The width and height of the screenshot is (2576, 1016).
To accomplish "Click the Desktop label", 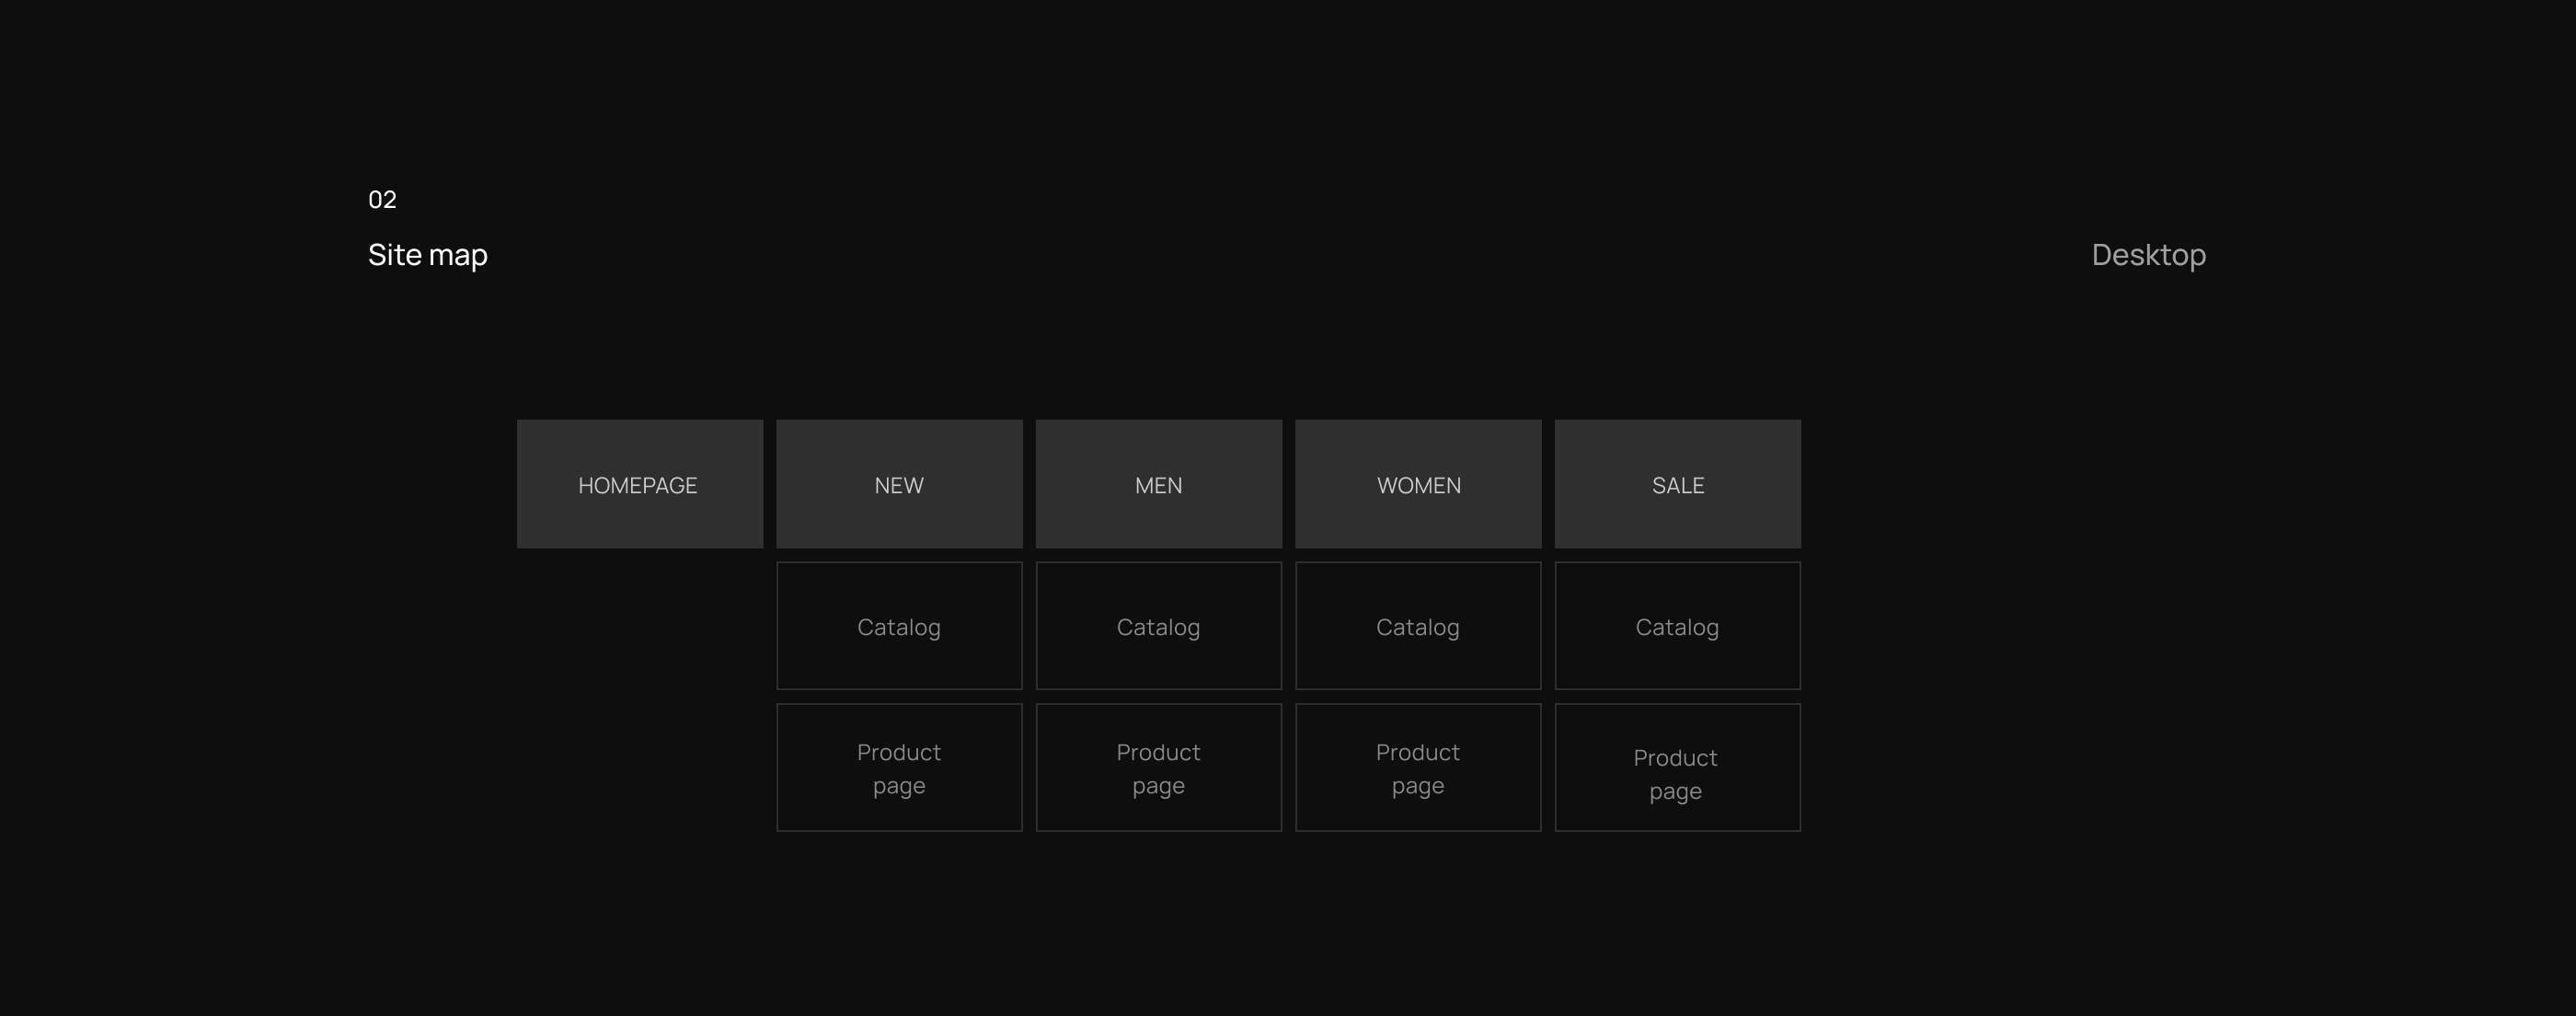I will 2148,255.
